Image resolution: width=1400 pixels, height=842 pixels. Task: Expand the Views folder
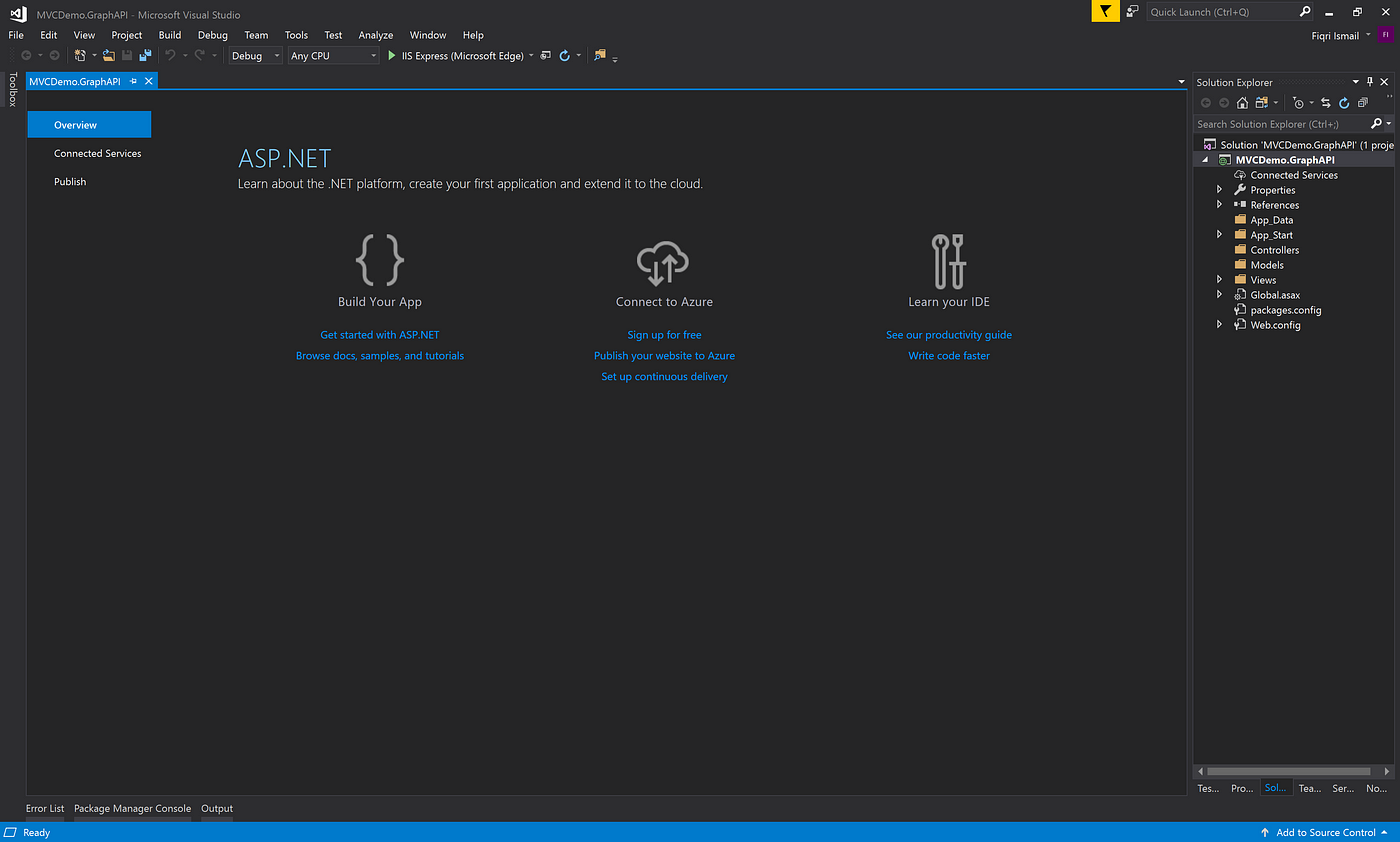1220,279
